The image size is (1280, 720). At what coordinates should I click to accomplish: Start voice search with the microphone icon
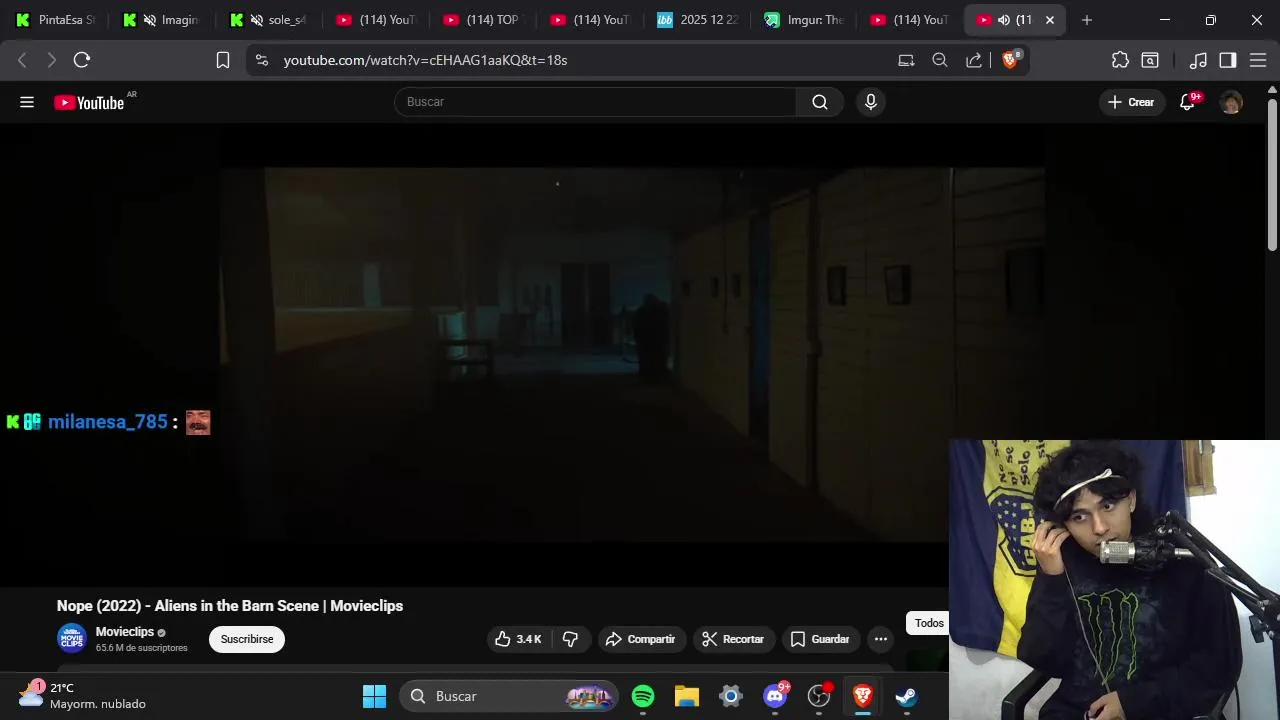point(870,102)
